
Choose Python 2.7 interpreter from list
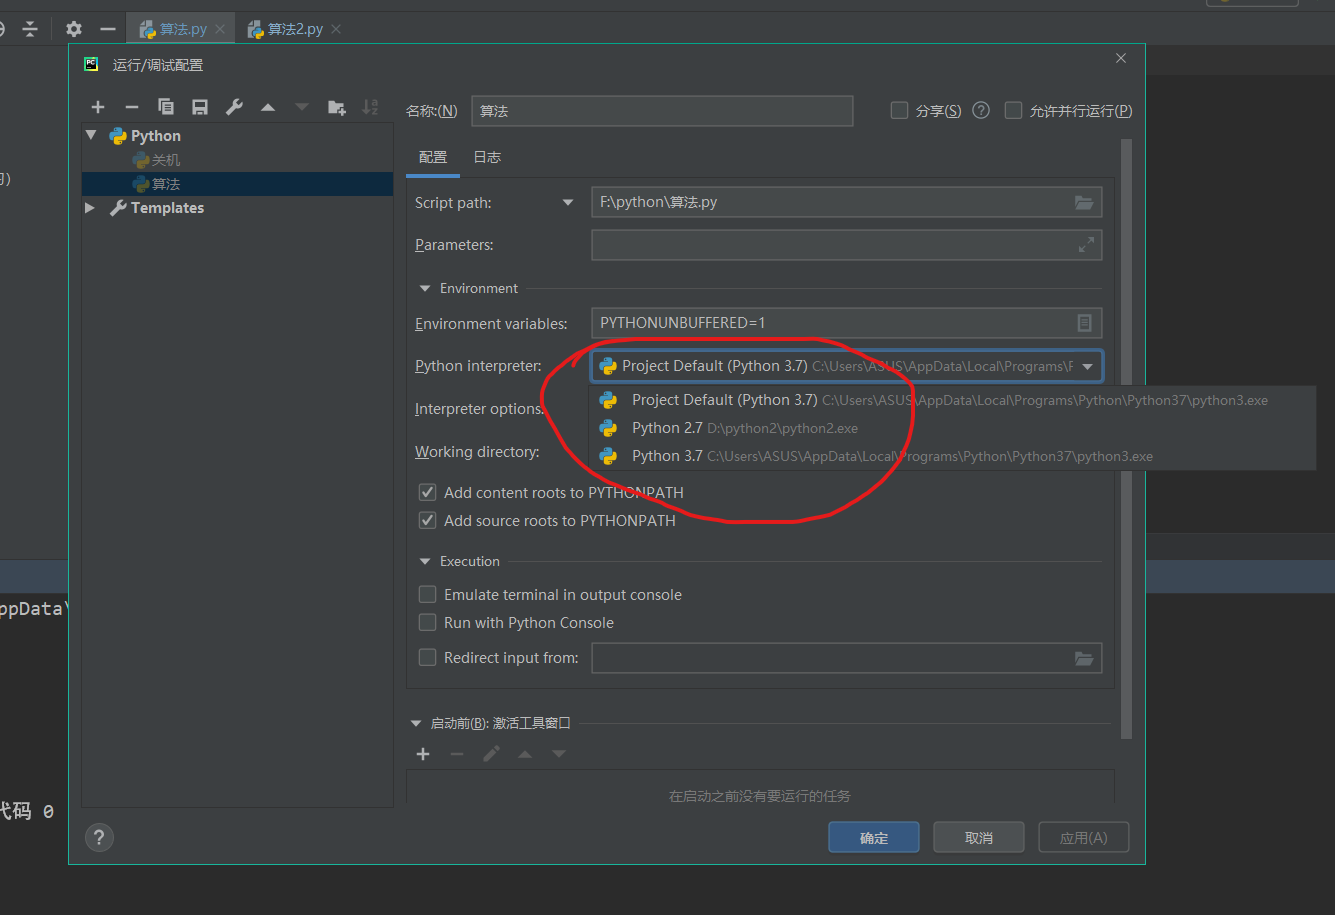coord(667,428)
